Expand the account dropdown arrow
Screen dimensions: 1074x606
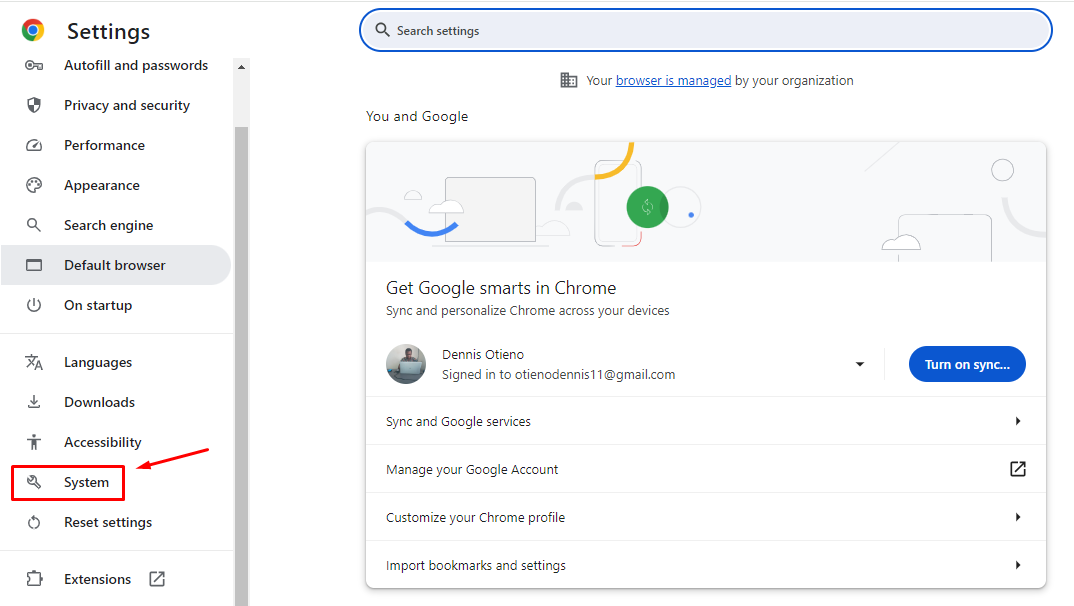[859, 365]
